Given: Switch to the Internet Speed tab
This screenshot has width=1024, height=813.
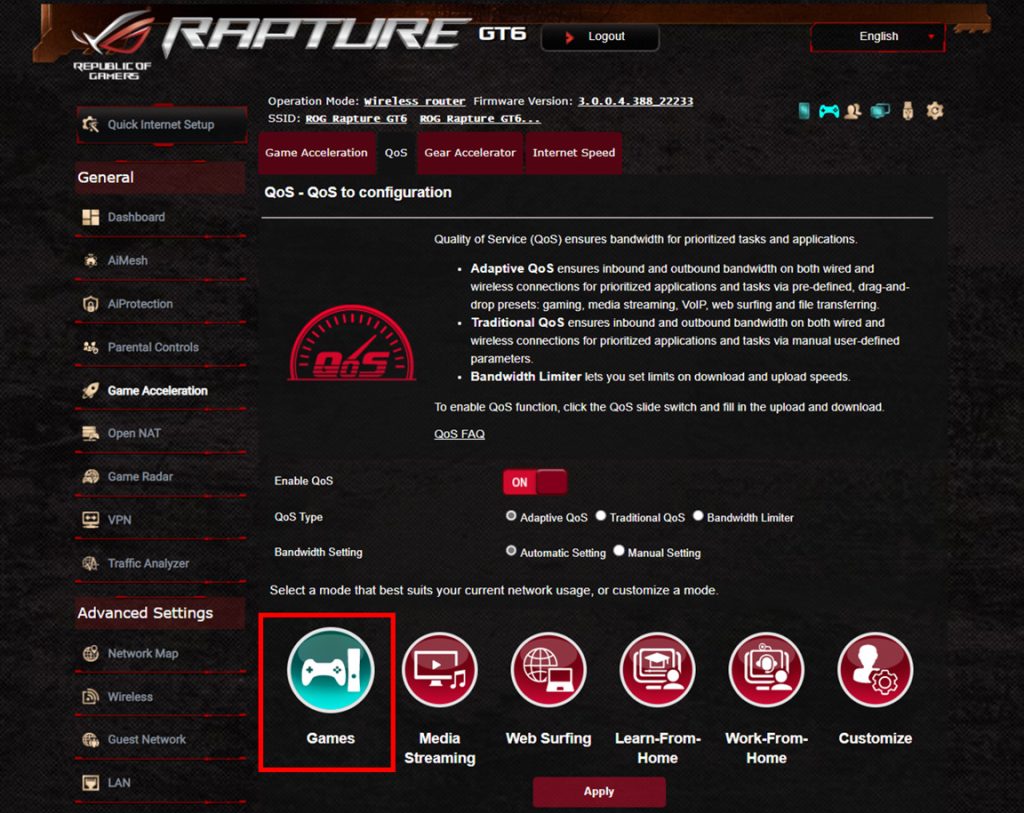Looking at the screenshot, I should [x=573, y=153].
